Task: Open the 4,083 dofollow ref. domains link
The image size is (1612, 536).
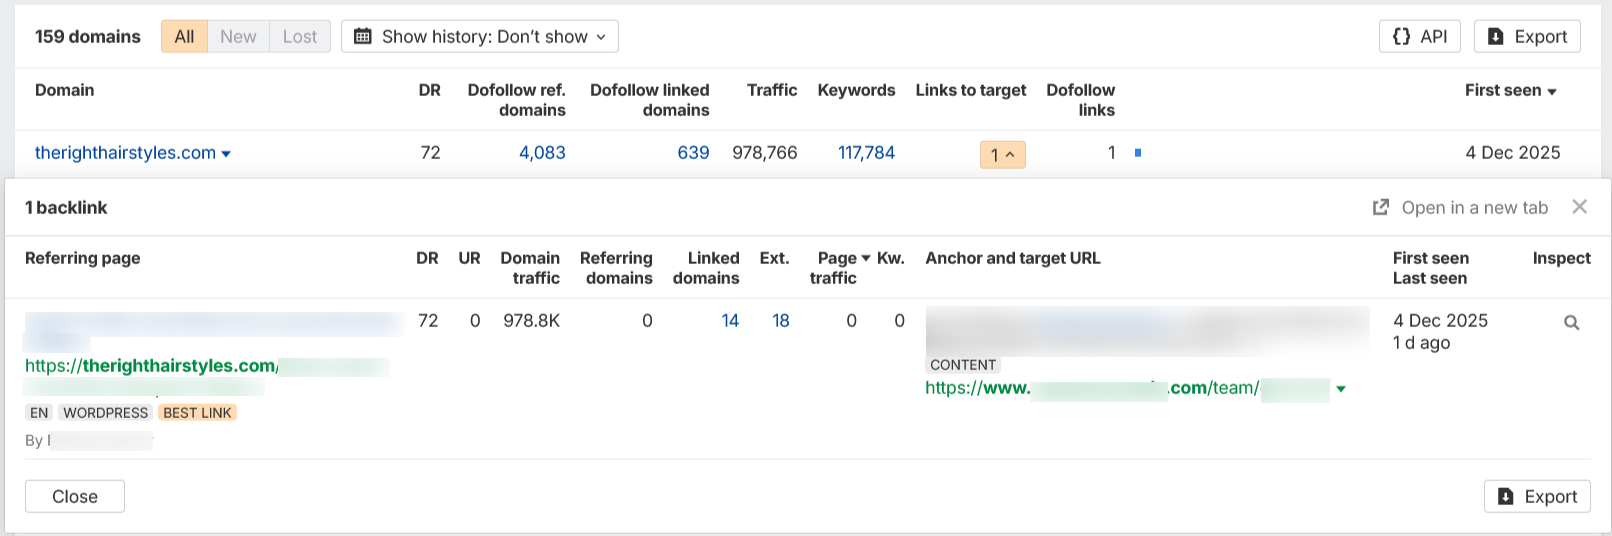Action: coord(542,153)
